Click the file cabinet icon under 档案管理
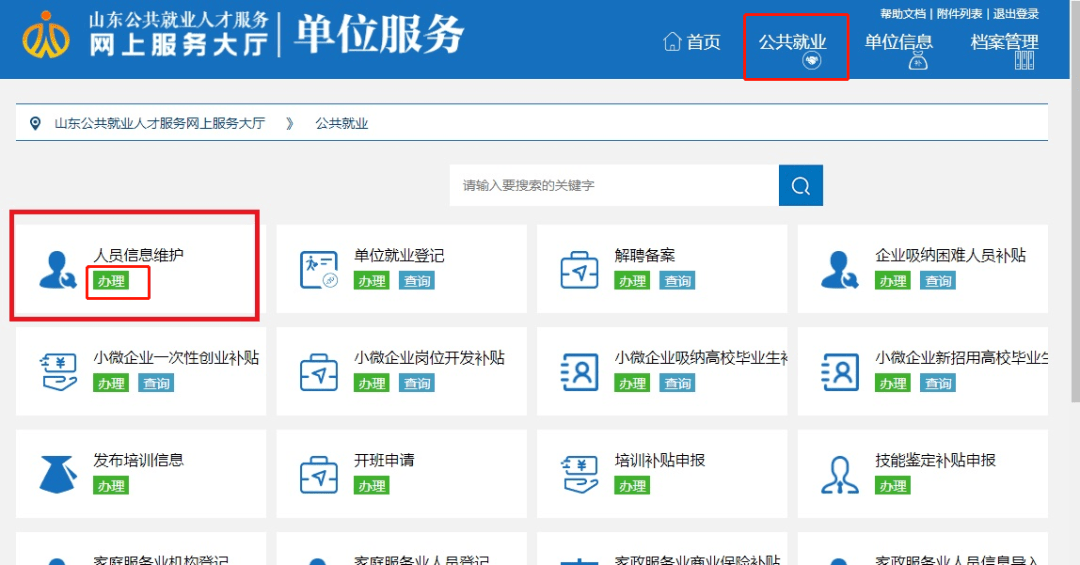 1024,61
